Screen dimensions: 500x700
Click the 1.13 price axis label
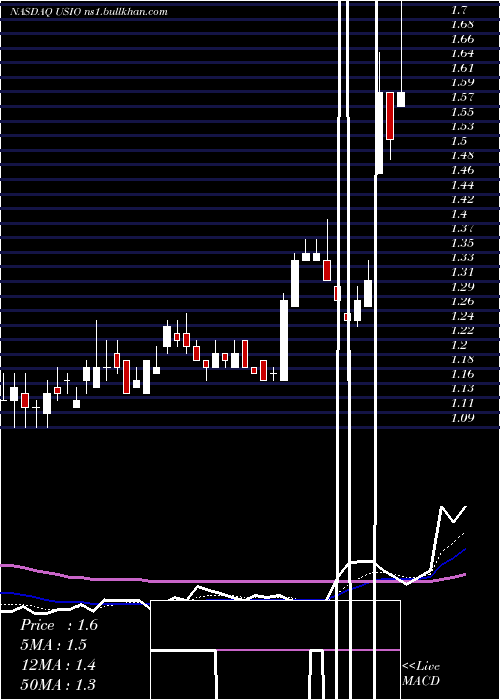tap(462, 388)
